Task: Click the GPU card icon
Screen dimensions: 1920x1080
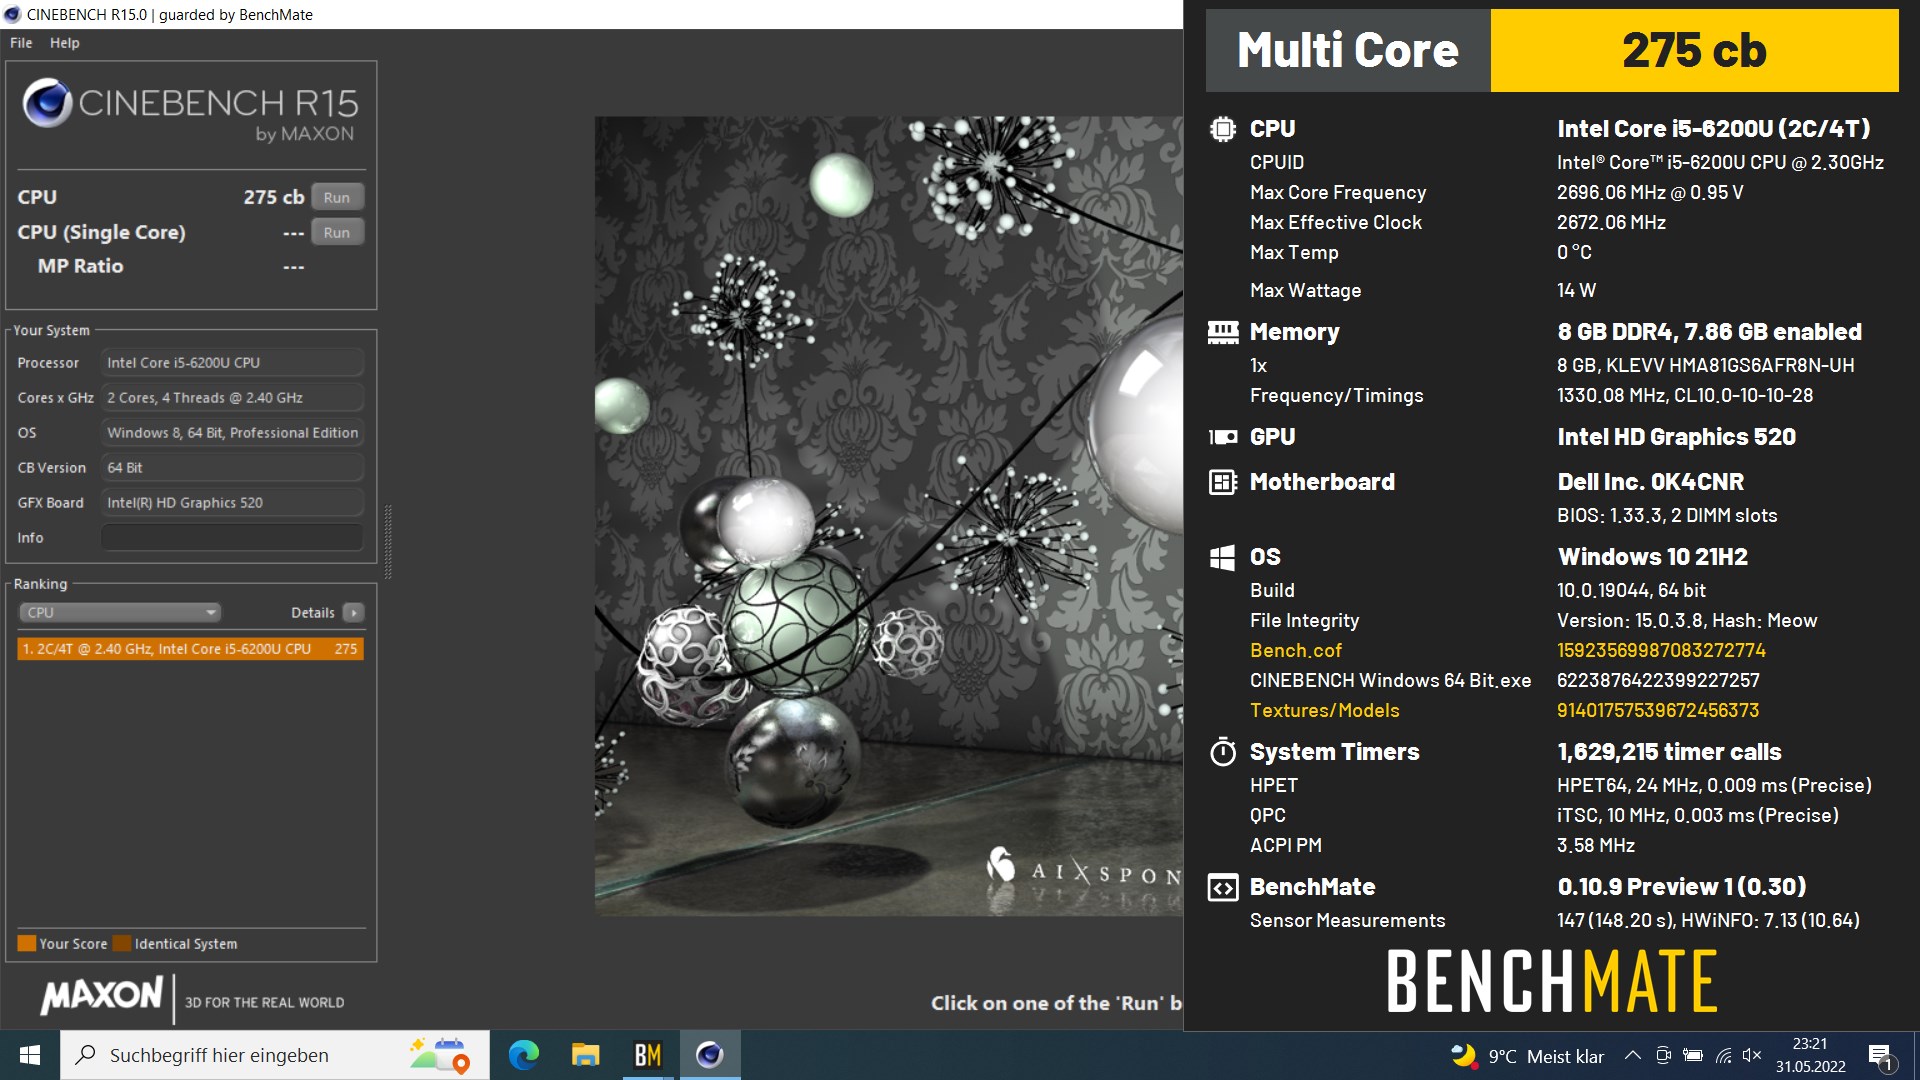Action: (x=1222, y=437)
